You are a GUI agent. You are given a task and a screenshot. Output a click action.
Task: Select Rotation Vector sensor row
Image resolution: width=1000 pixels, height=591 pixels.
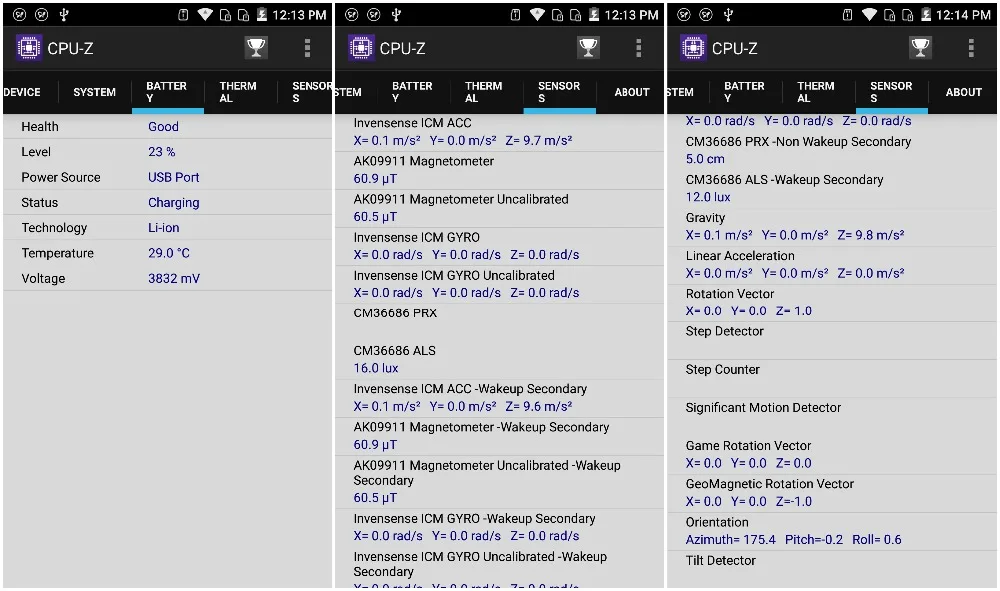(832, 303)
